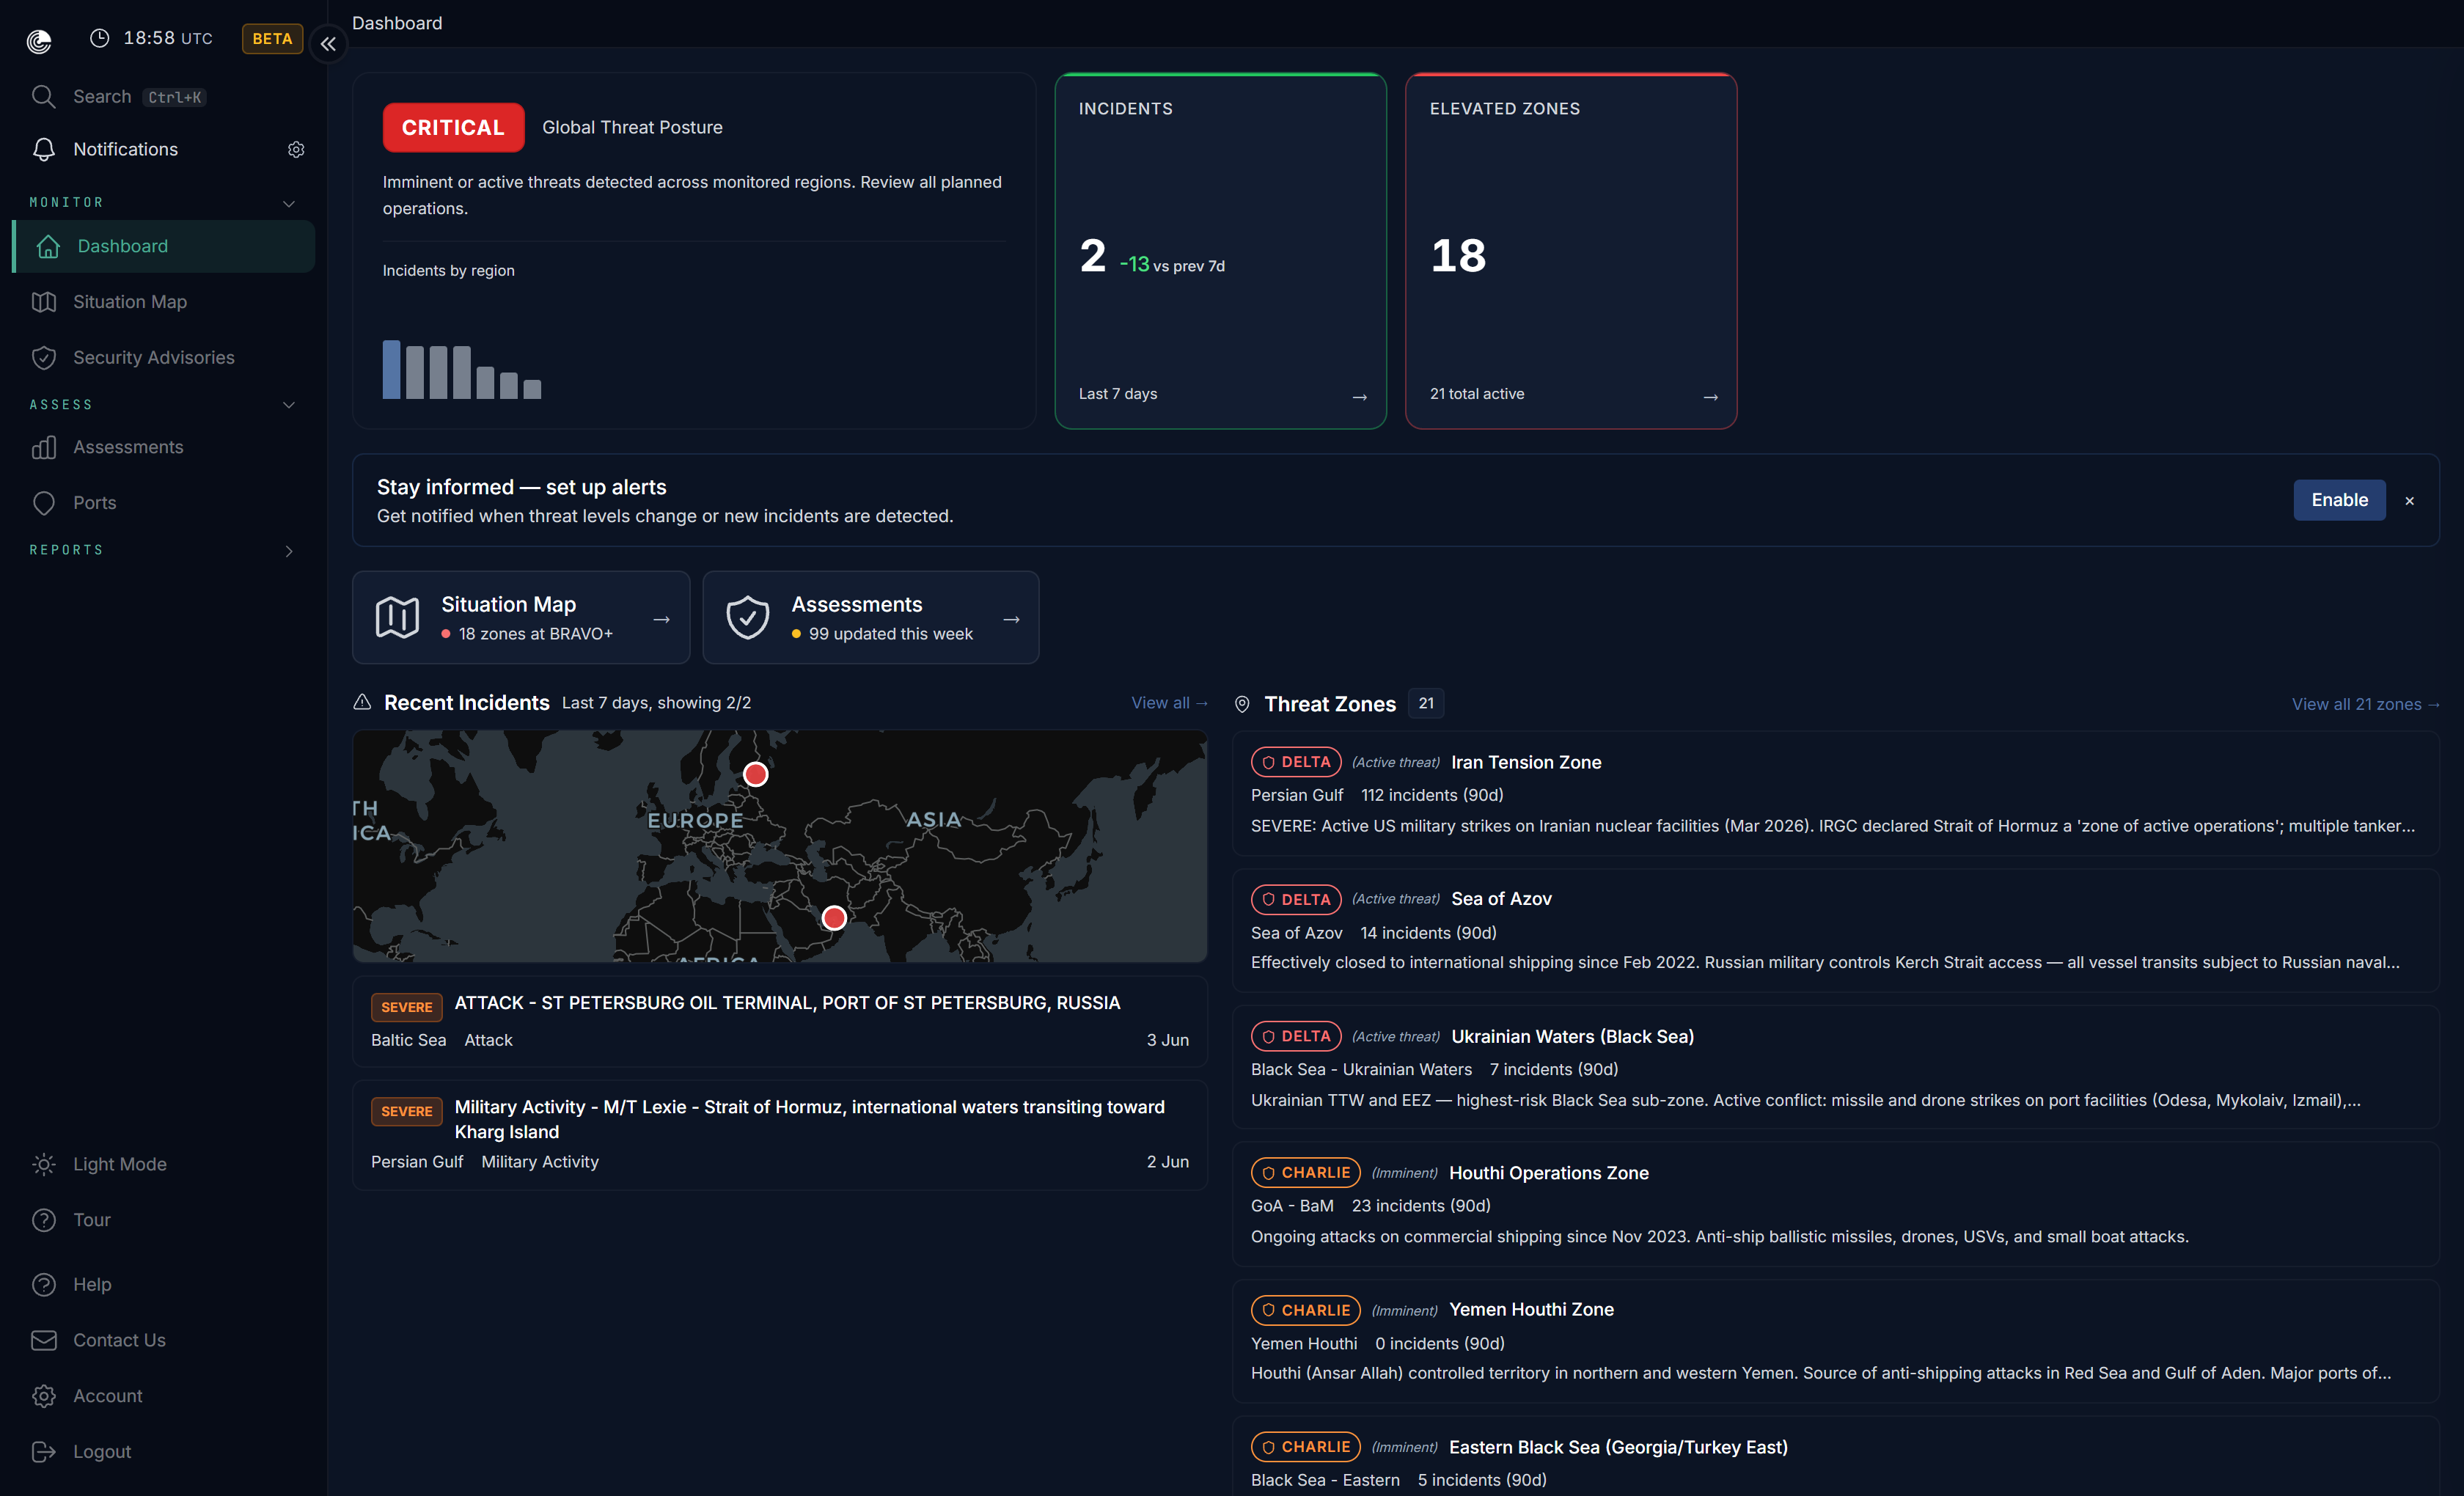Click the app logo icon
The image size is (2464, 1496).
point(39,41)
